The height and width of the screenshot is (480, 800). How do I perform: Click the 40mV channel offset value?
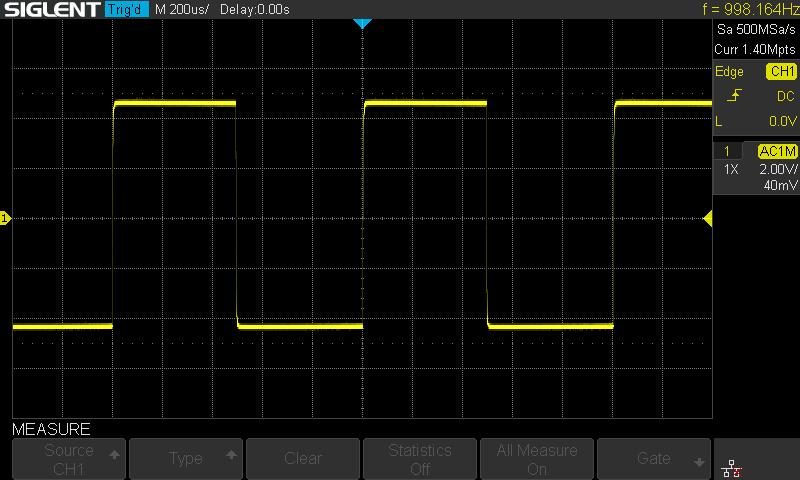tap(780, 185)
